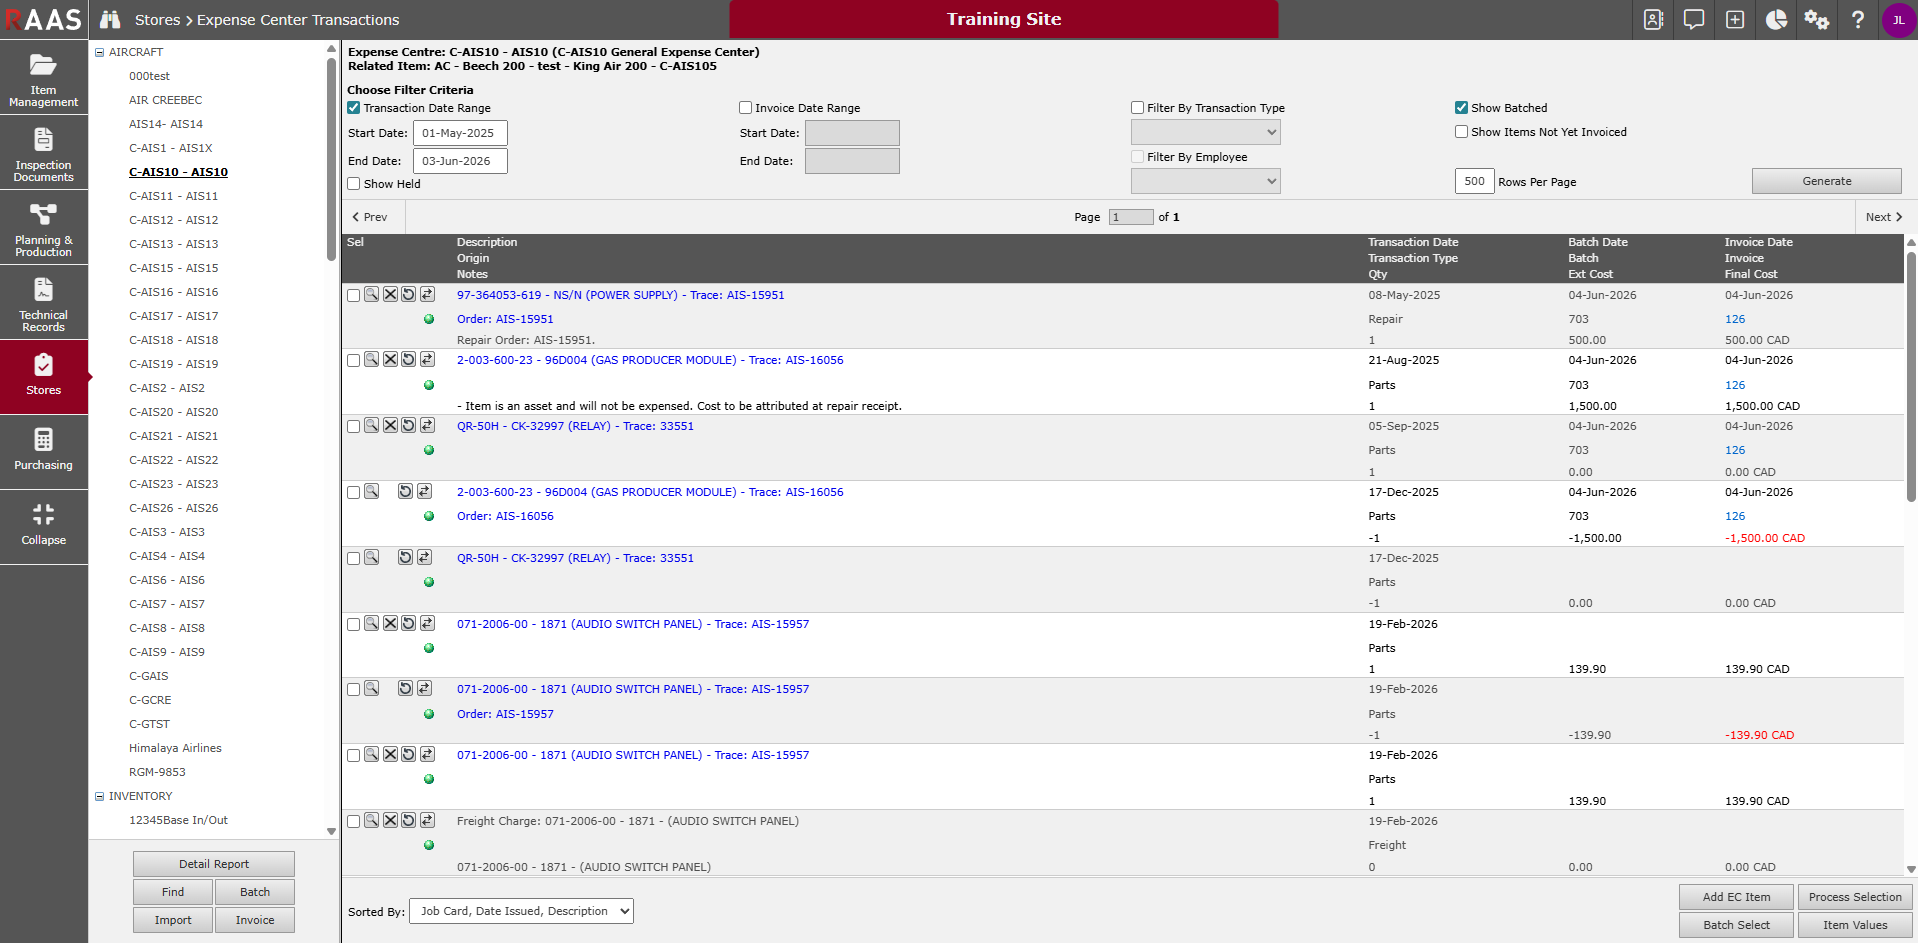Select C-AIS15 - AIS15 in tree

pos(174,268)
